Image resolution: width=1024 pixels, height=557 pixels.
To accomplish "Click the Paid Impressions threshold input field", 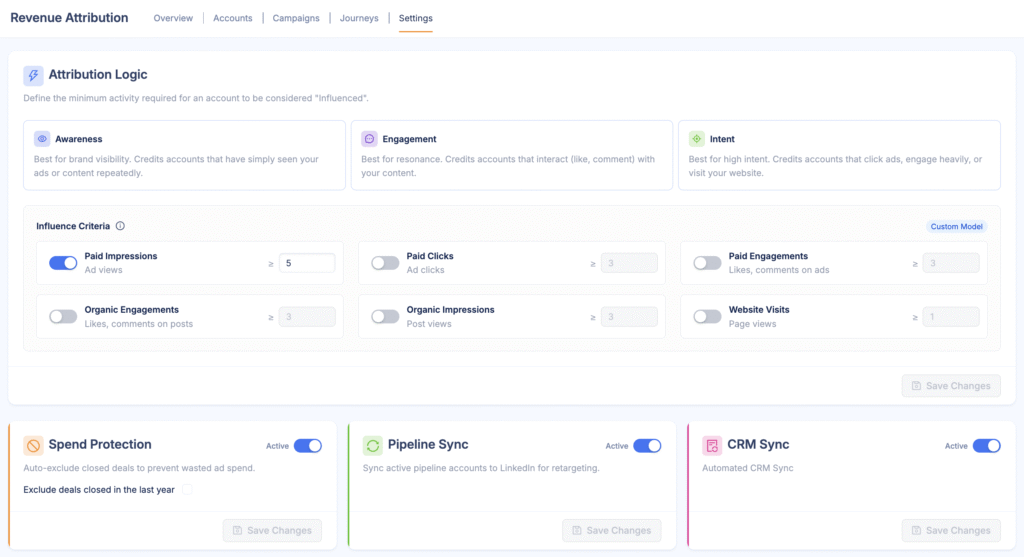I will (307, 263).
